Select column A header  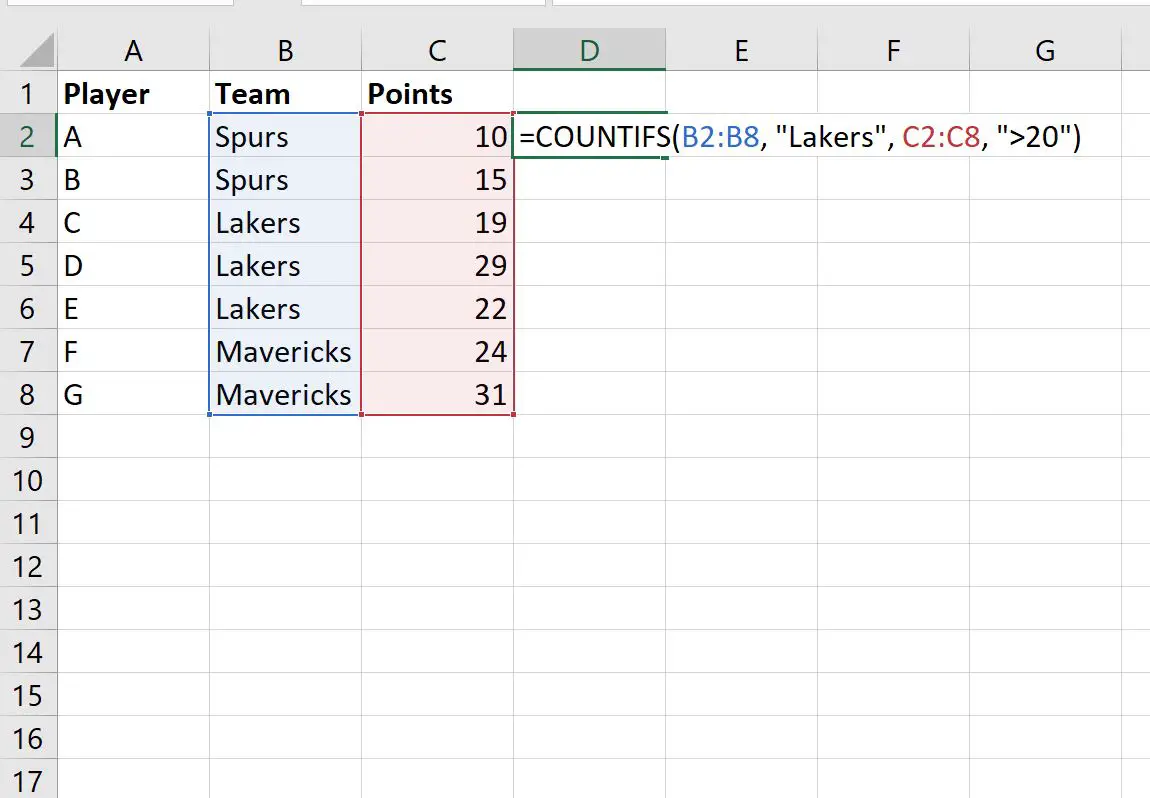[x=133, y=51]
